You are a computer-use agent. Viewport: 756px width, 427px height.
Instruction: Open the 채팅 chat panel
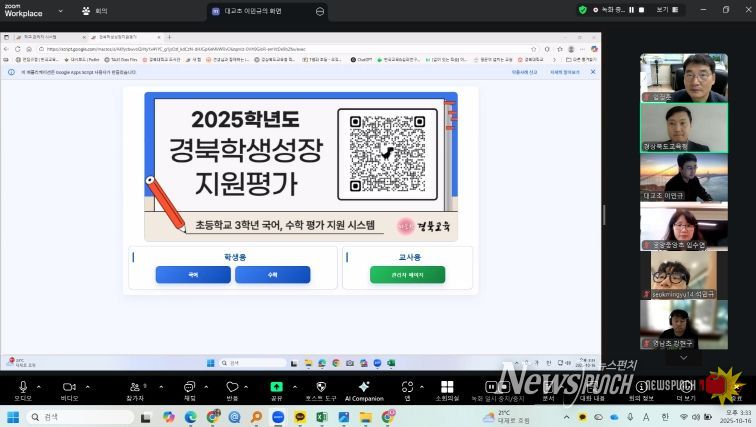click(189, 386)
